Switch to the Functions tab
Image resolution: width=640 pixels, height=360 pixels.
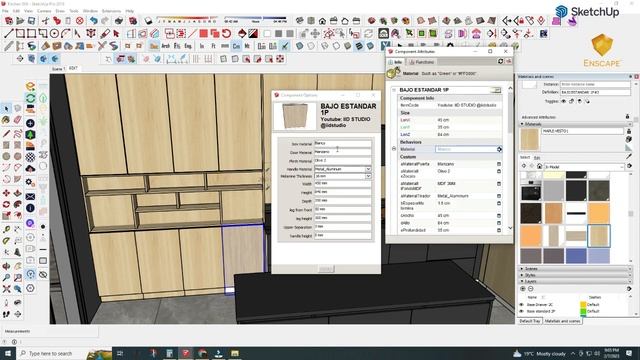pos(422,62)
